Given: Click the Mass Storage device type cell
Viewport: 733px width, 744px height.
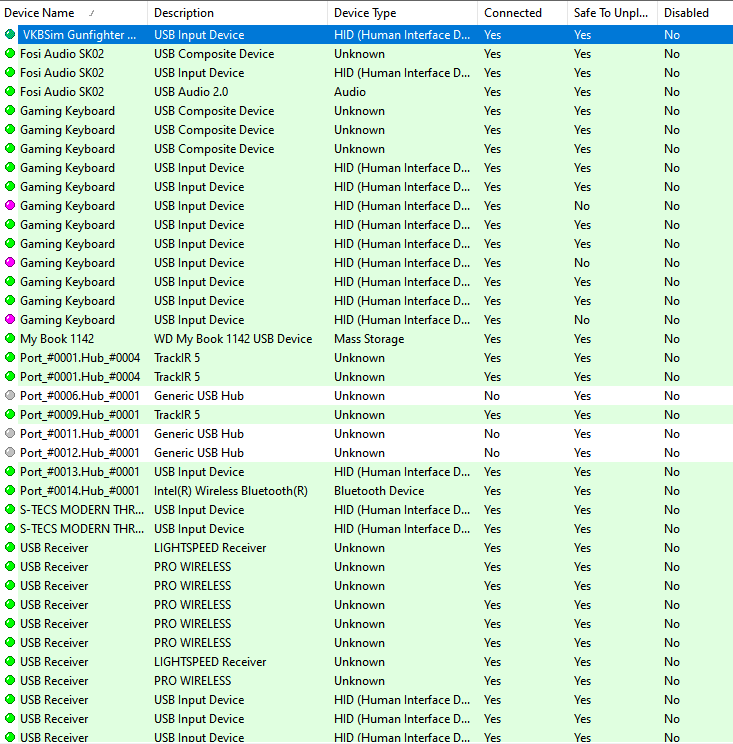Looking at the screenshot, I should click(x=369, y=339).
